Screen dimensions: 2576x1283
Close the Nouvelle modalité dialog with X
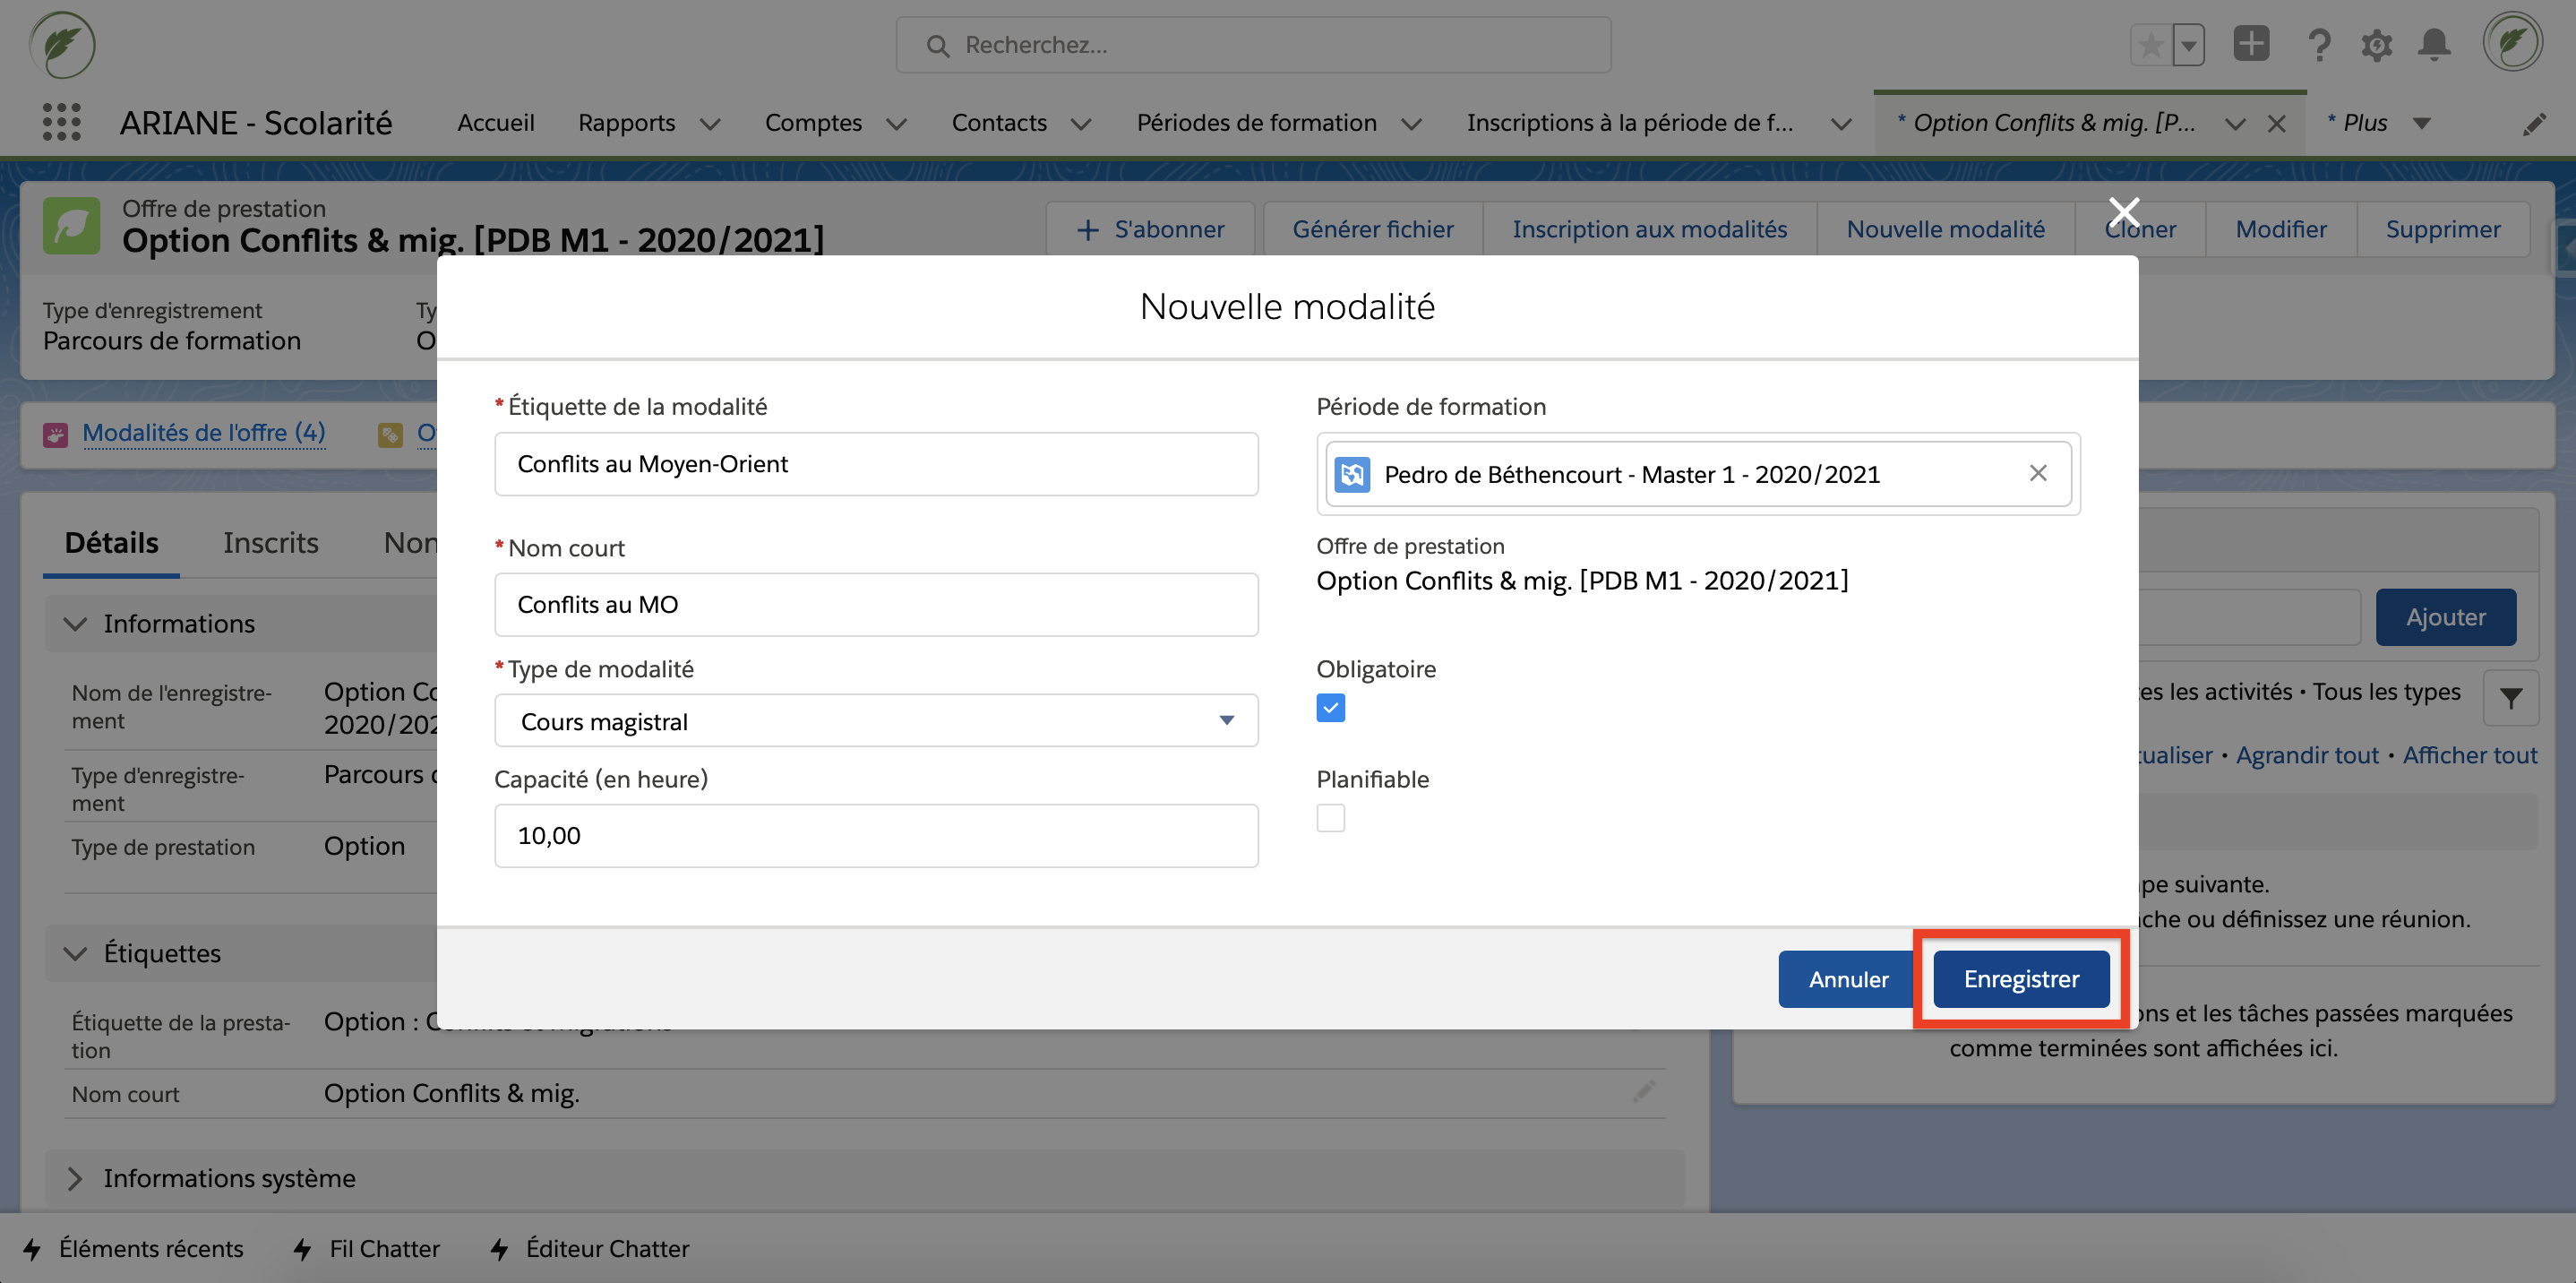[2123, 212]
